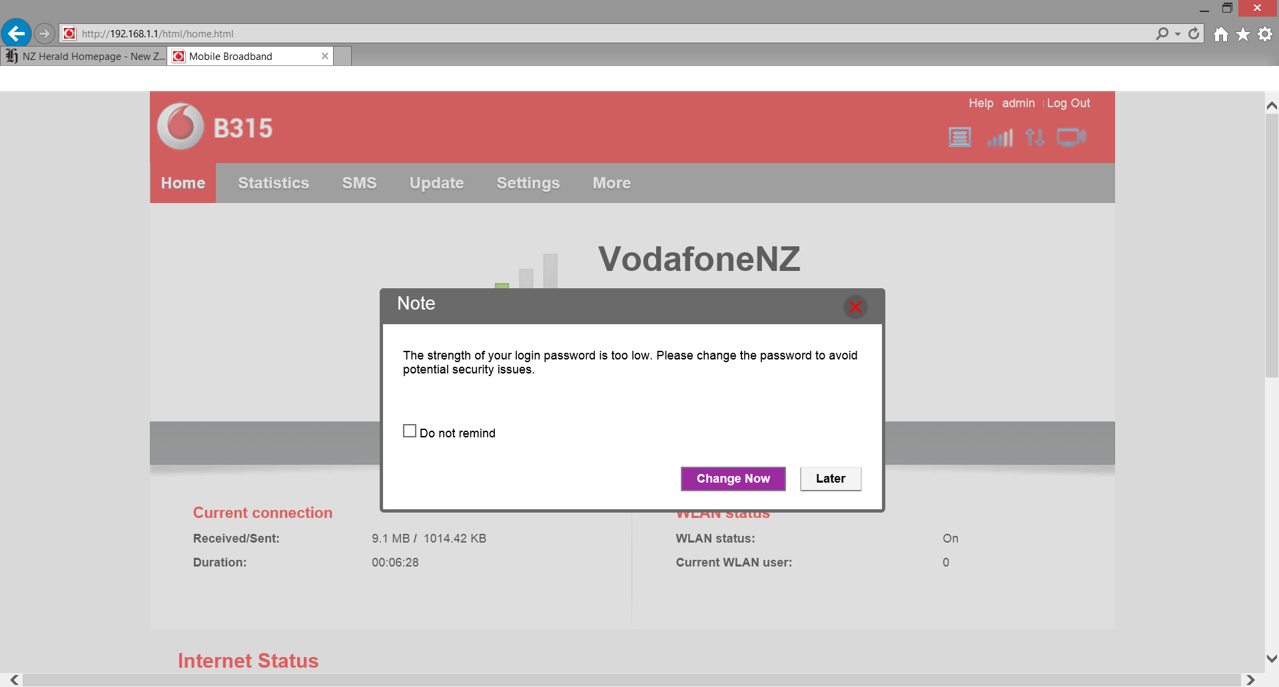This screenshot has width=1279, height=687.
Task: Click the Log Out link
Action: point(1068,103)
